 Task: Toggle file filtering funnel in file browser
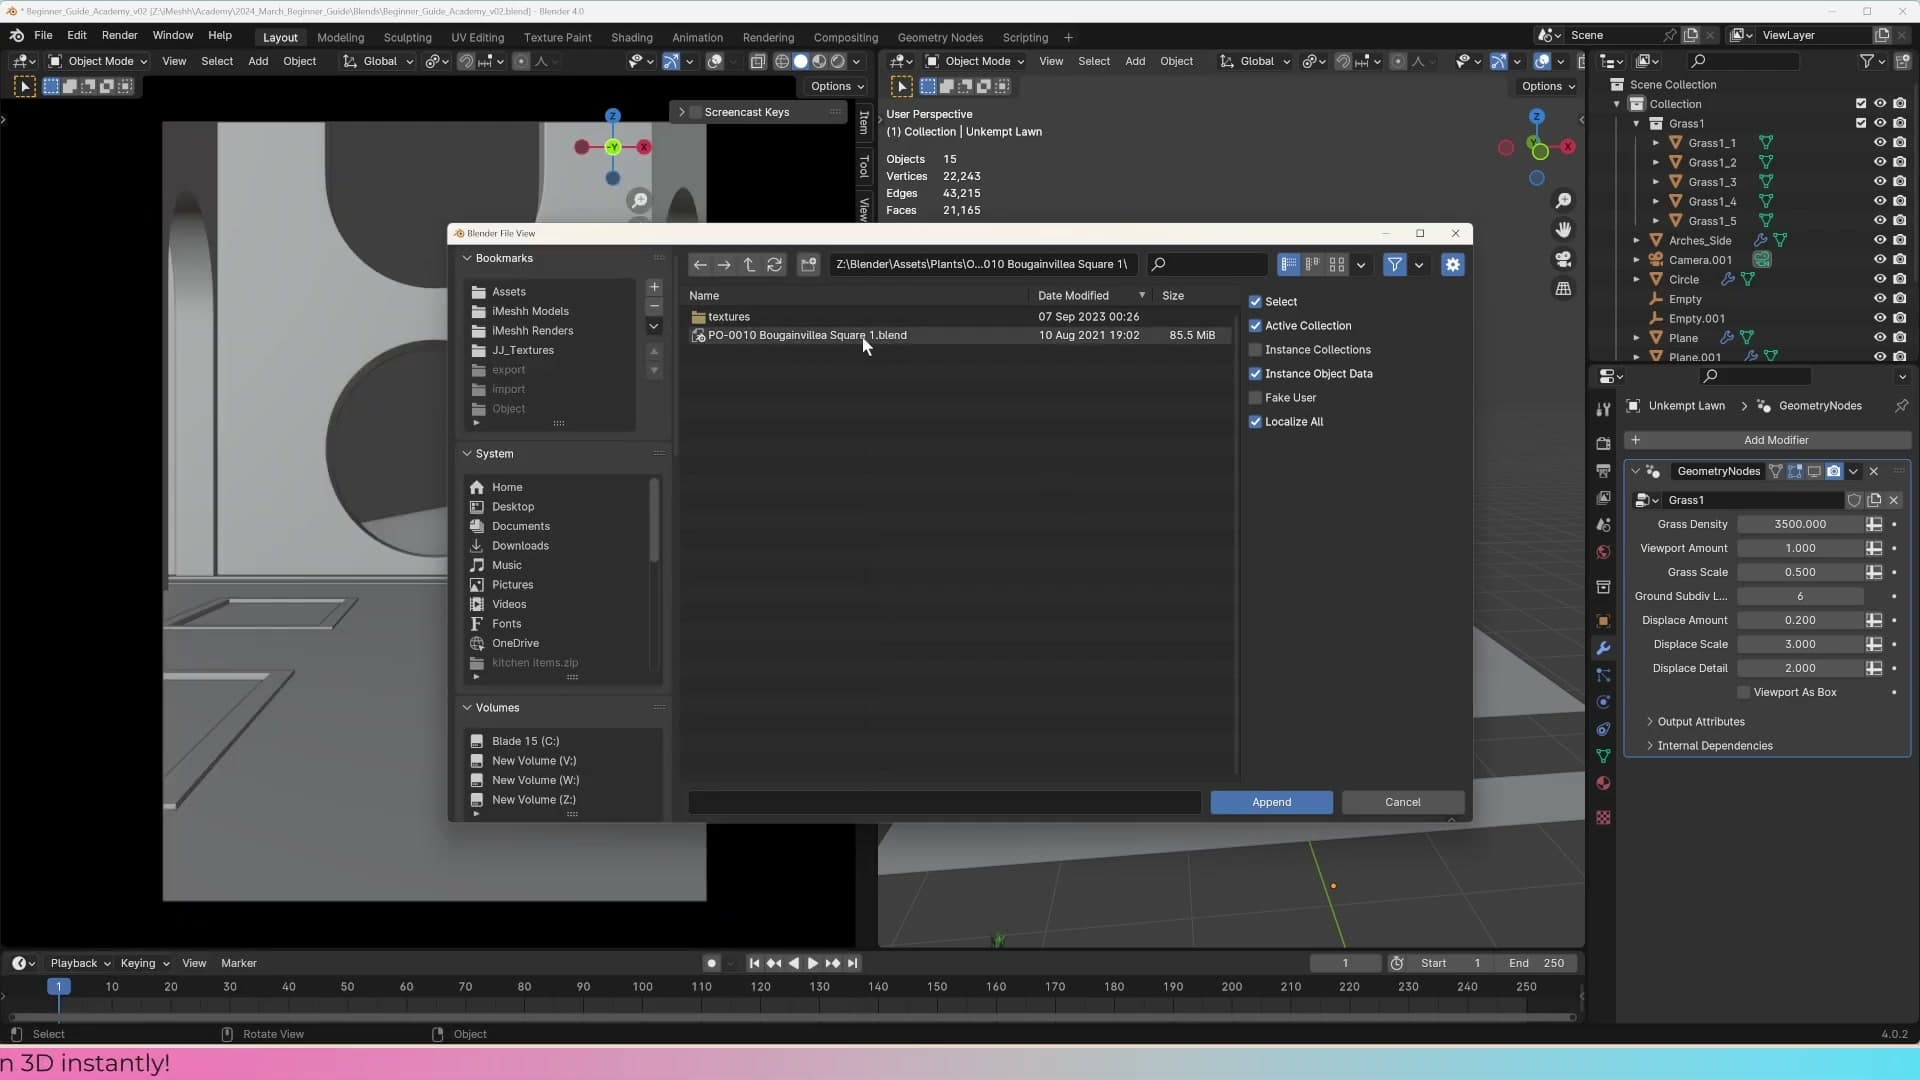click(1394, 265)
